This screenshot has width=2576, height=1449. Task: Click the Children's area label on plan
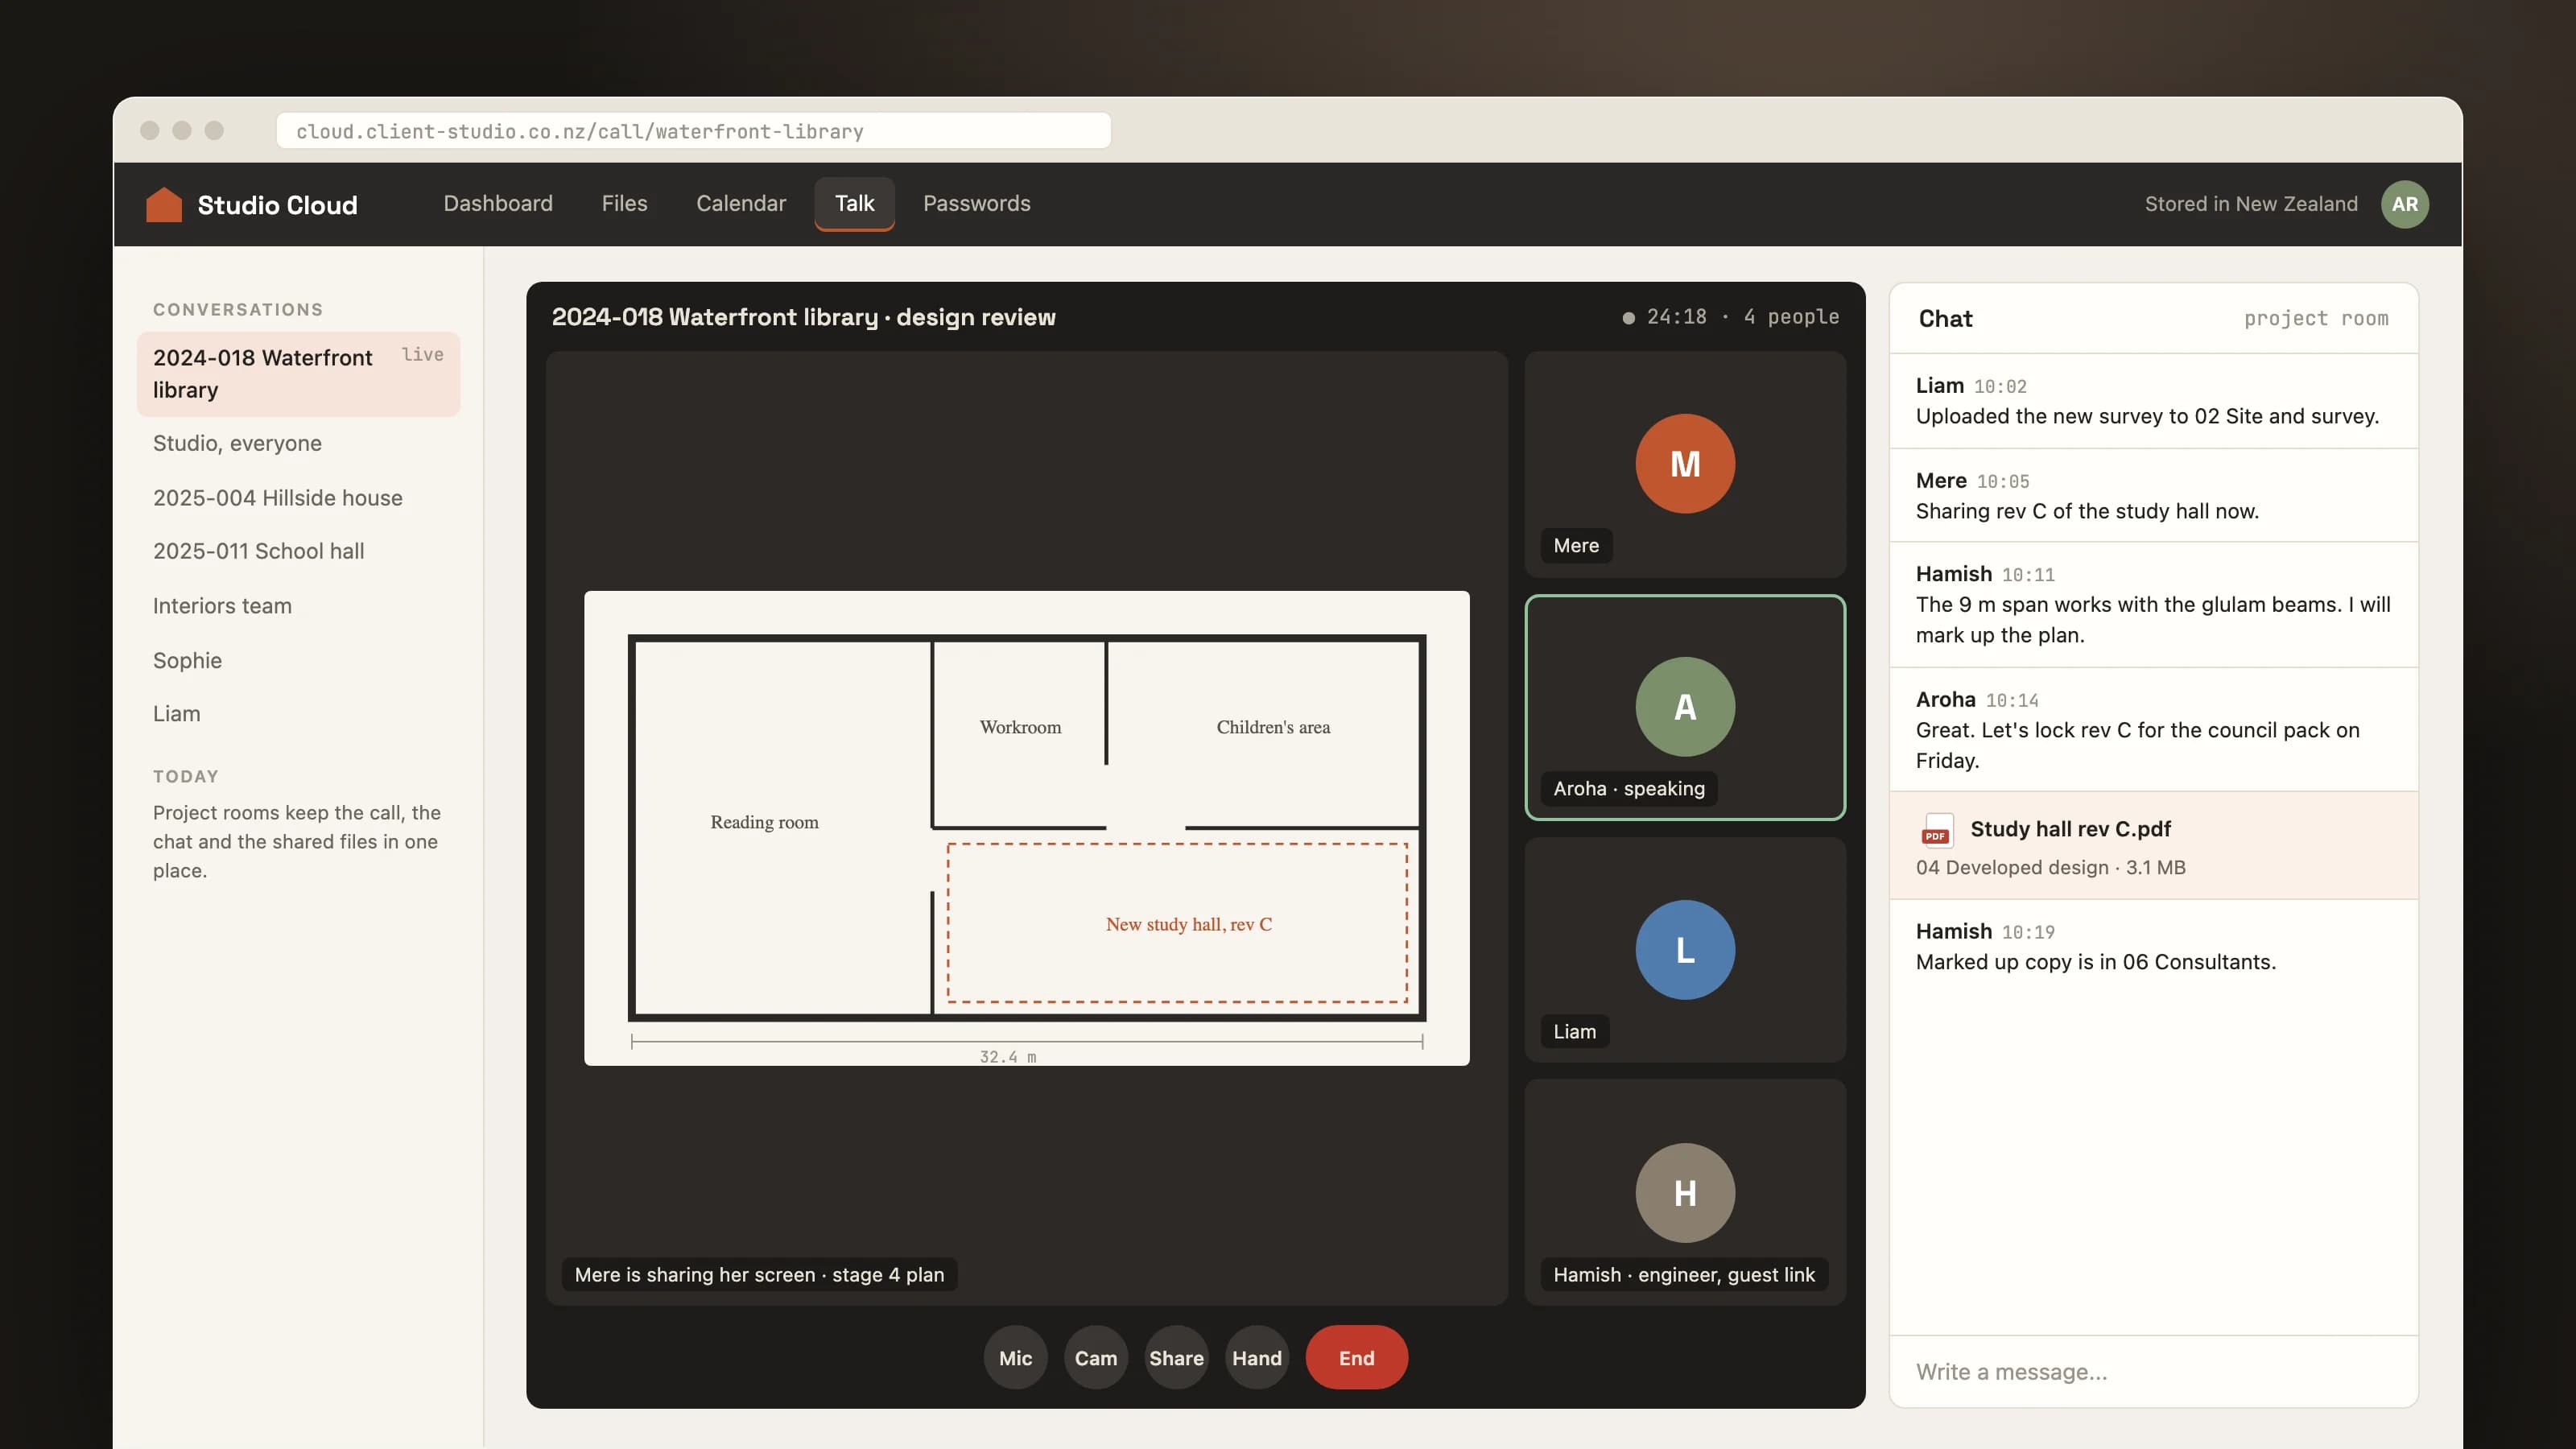click(x=1273, y=727)
